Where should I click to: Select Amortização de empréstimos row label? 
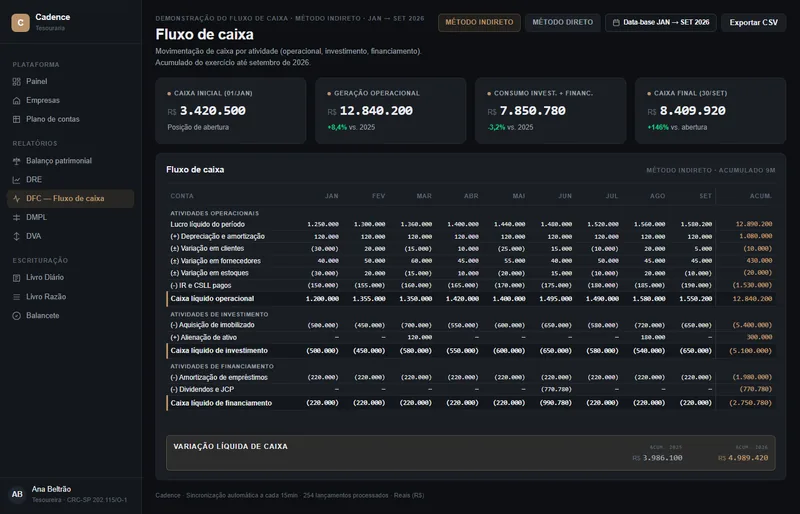219,377
